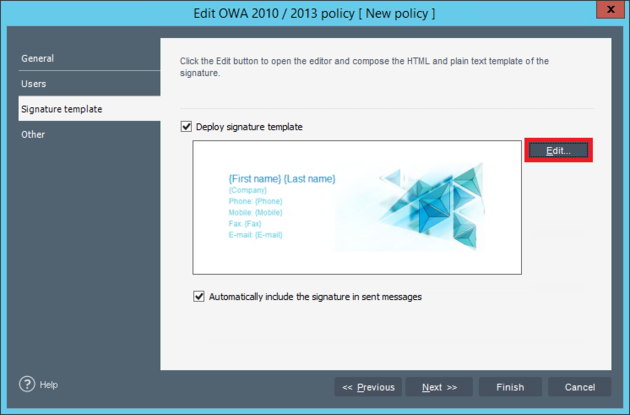The width and height of the screenshot is (630, 415).
Task: Click the Phone: {Phone} line
Action: click(256, 201)
